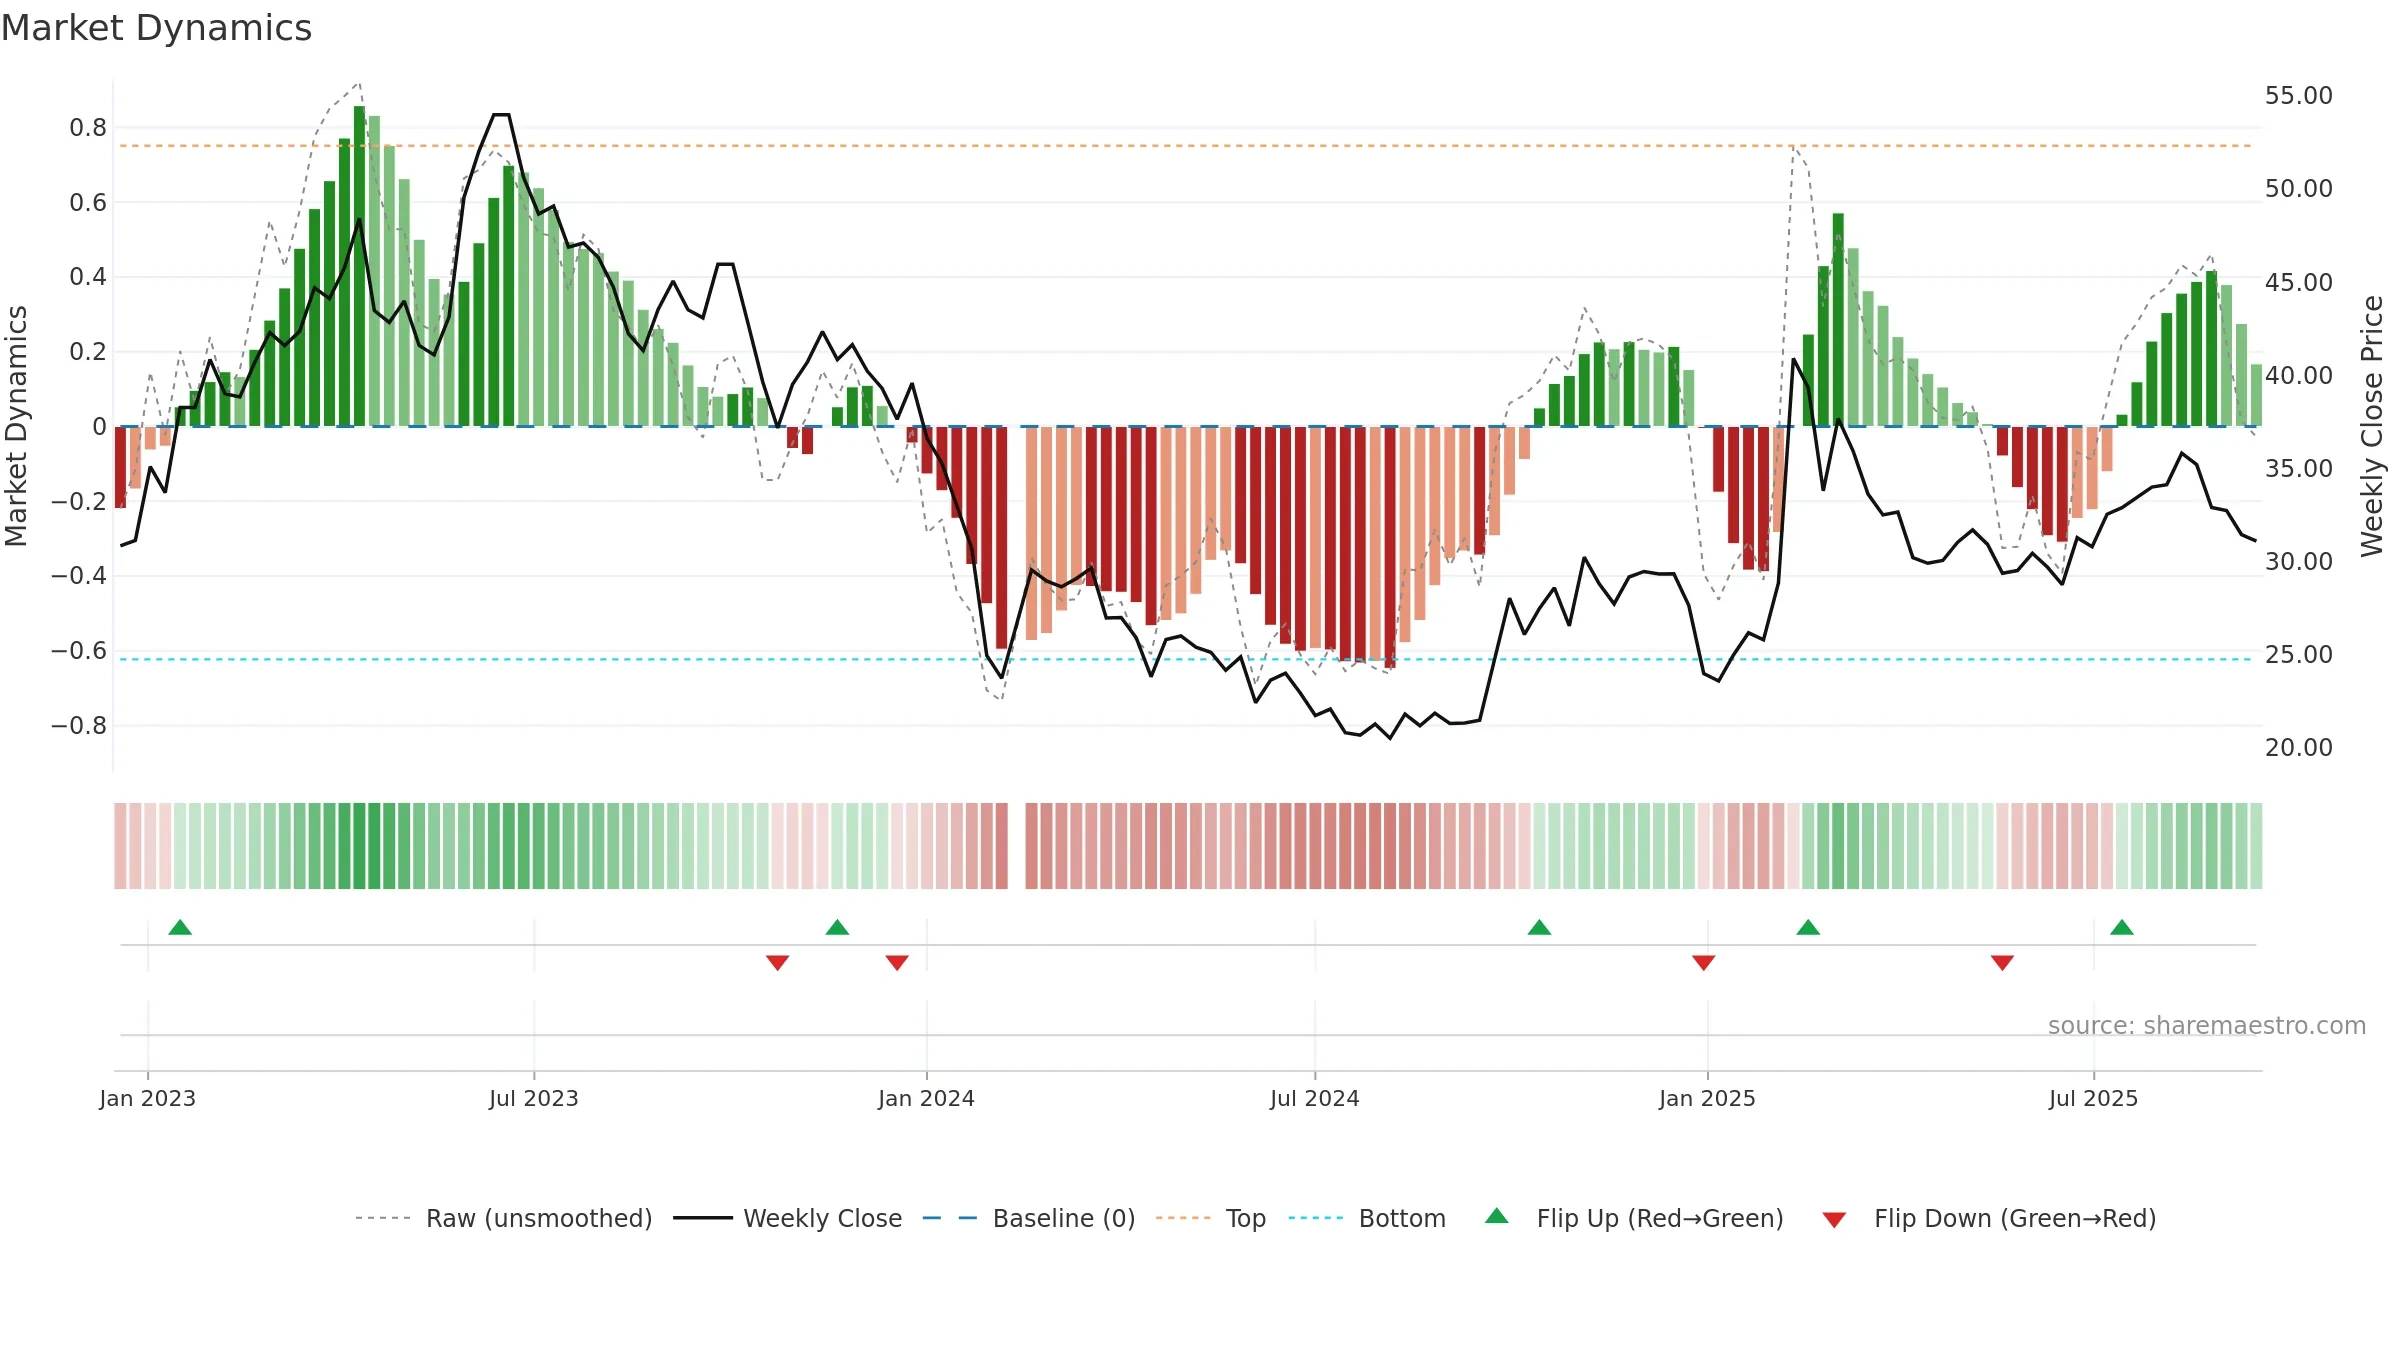Click the Market Dynamics chart title

pyautogui.click(x=156, y=28)
